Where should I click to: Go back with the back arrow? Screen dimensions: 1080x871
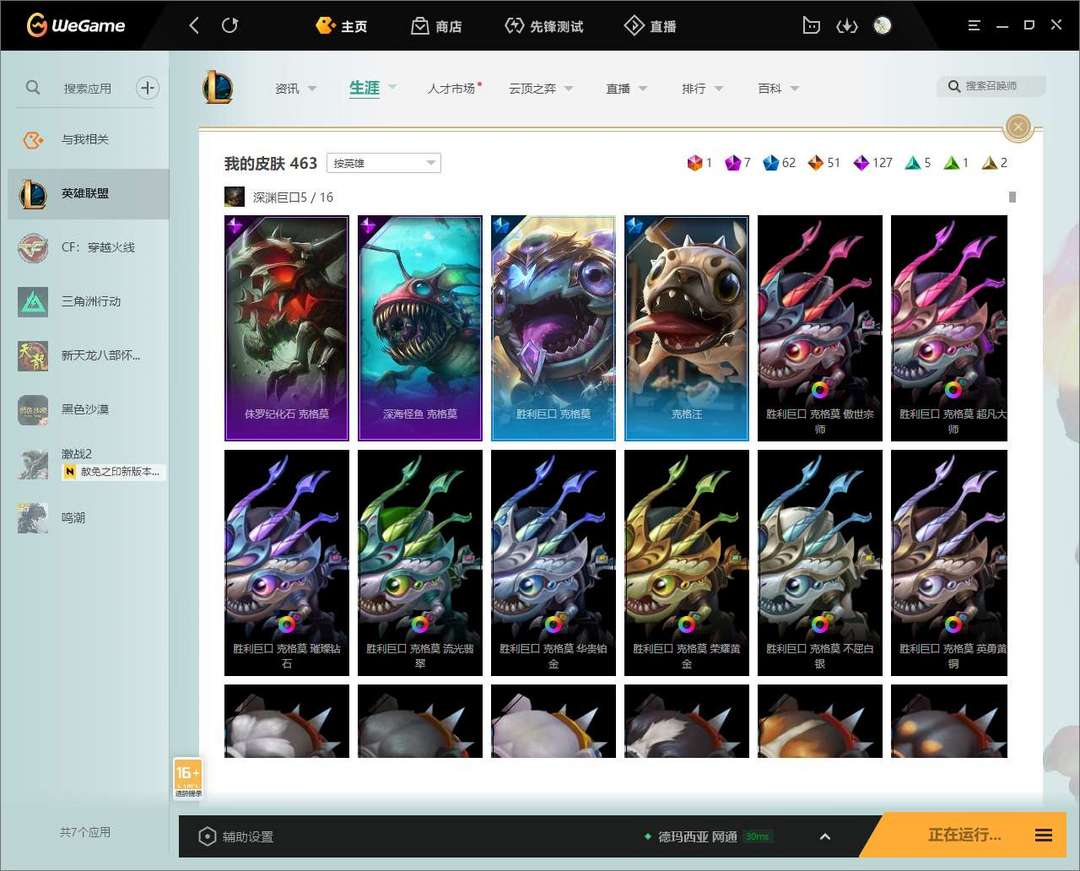coord(194,26)
